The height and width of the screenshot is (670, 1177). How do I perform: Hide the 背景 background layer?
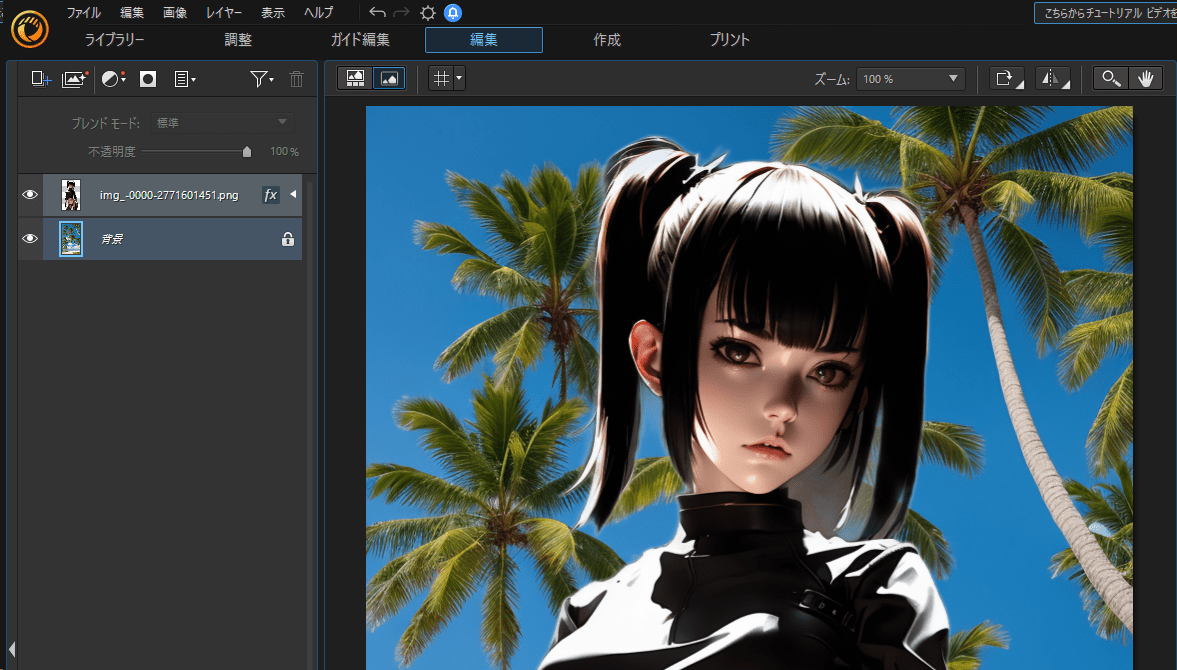29,238
